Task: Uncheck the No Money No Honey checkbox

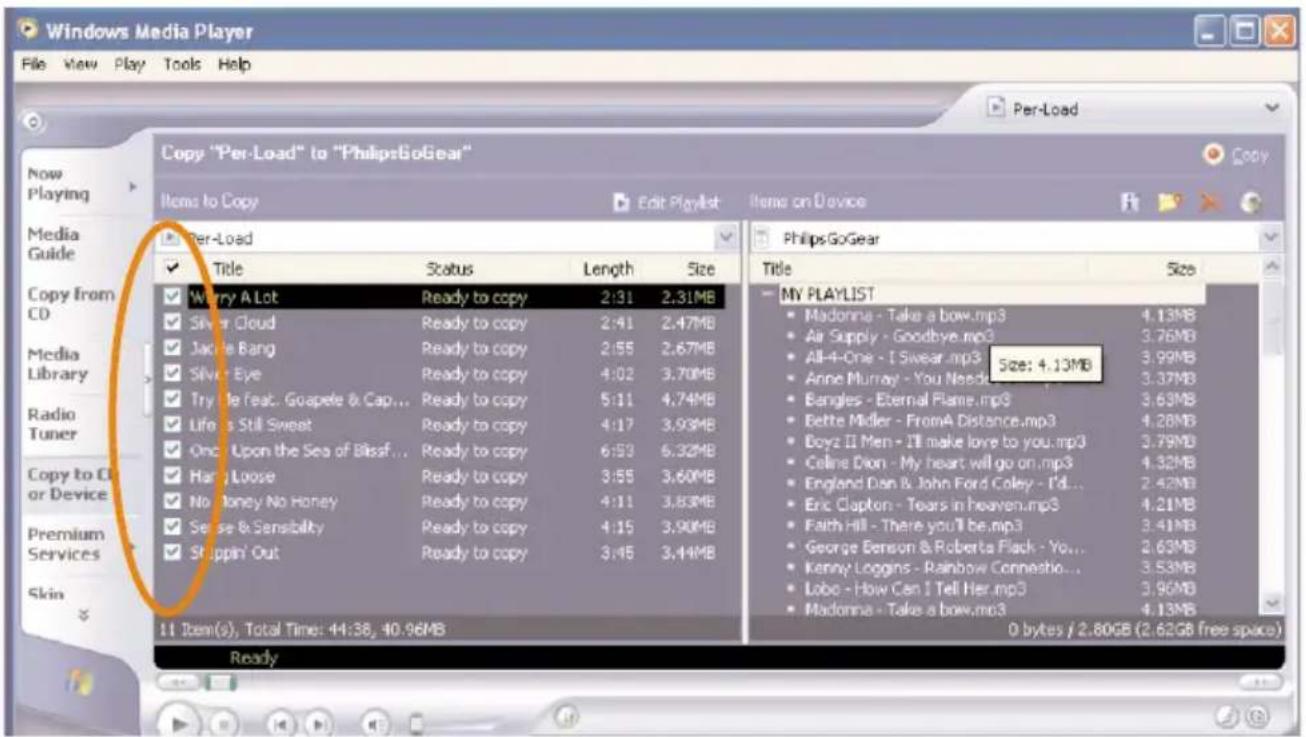Action: [172, 501]
